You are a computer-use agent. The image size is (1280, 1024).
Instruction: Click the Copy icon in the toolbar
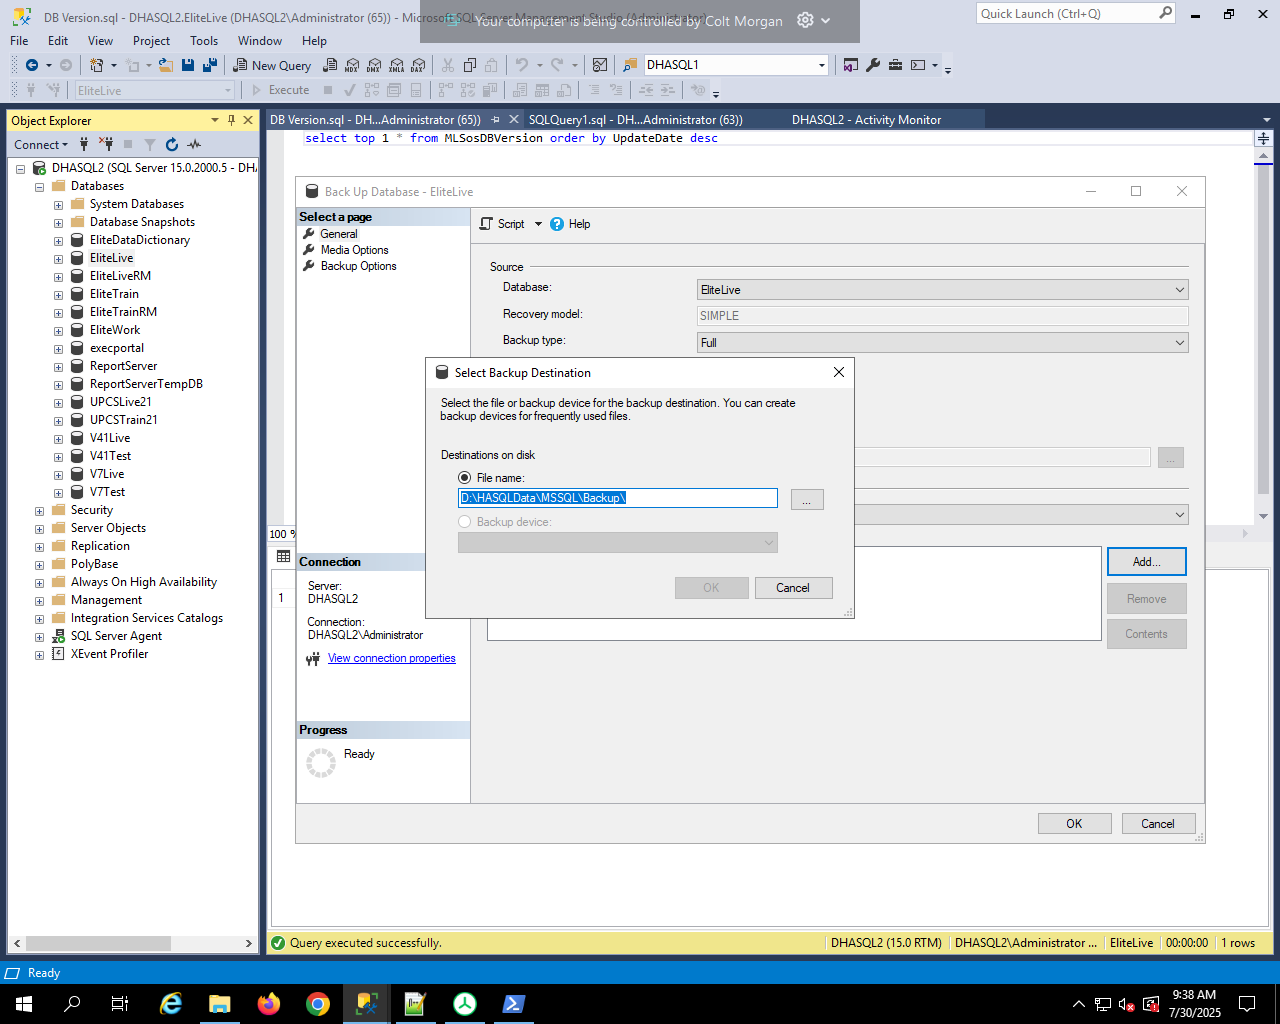click(x=470, y=65)
